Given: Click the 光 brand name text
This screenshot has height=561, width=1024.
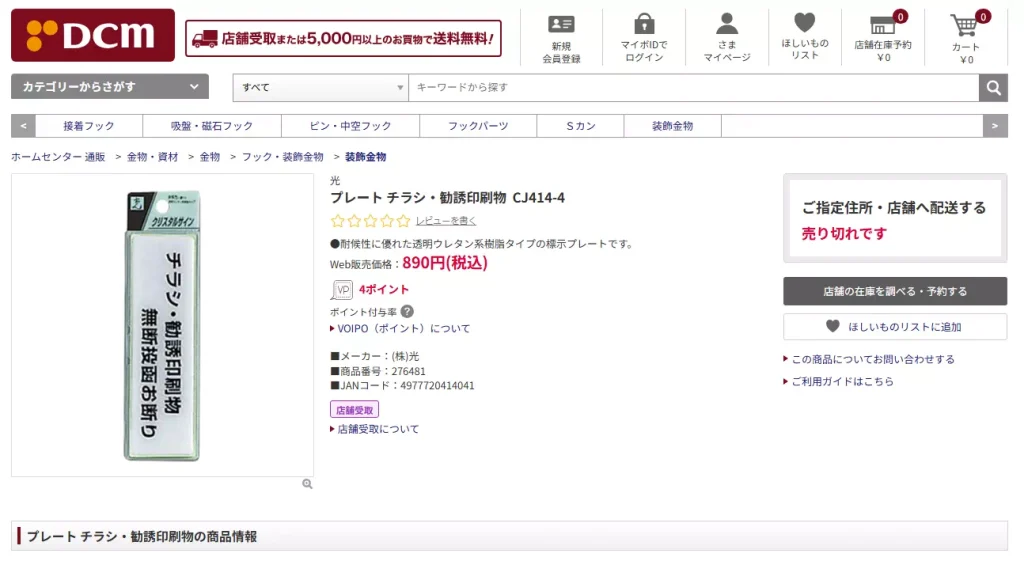Looking at the screenshot, I should [335, 181].
